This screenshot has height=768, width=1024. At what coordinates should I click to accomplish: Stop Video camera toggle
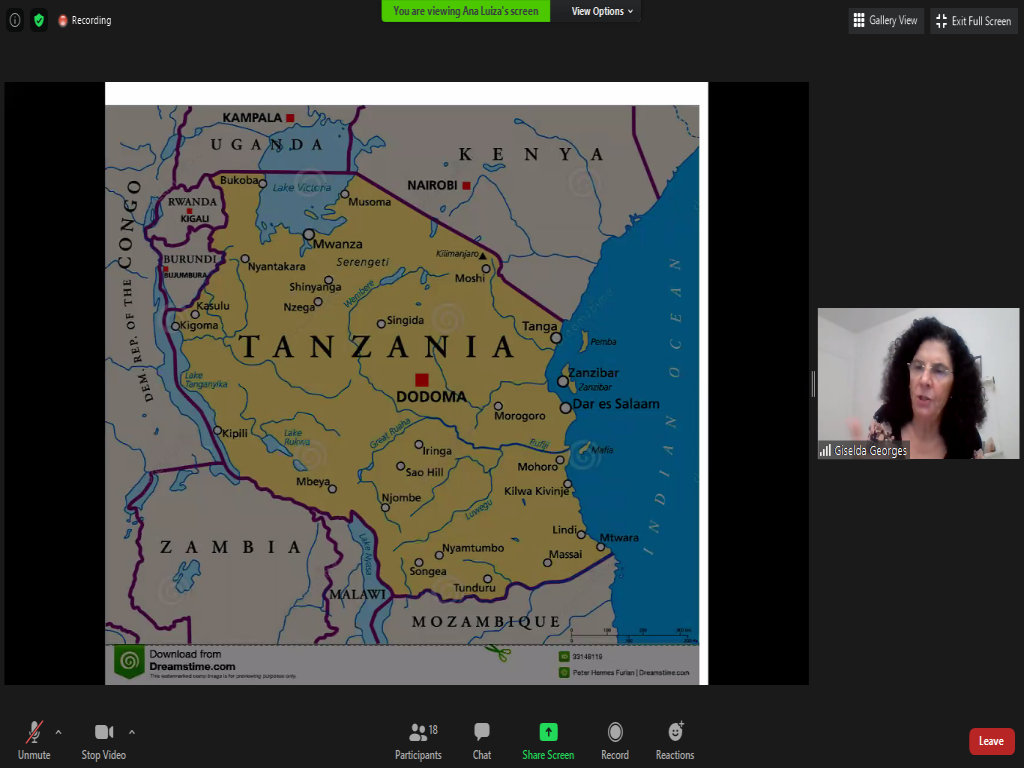103,740
